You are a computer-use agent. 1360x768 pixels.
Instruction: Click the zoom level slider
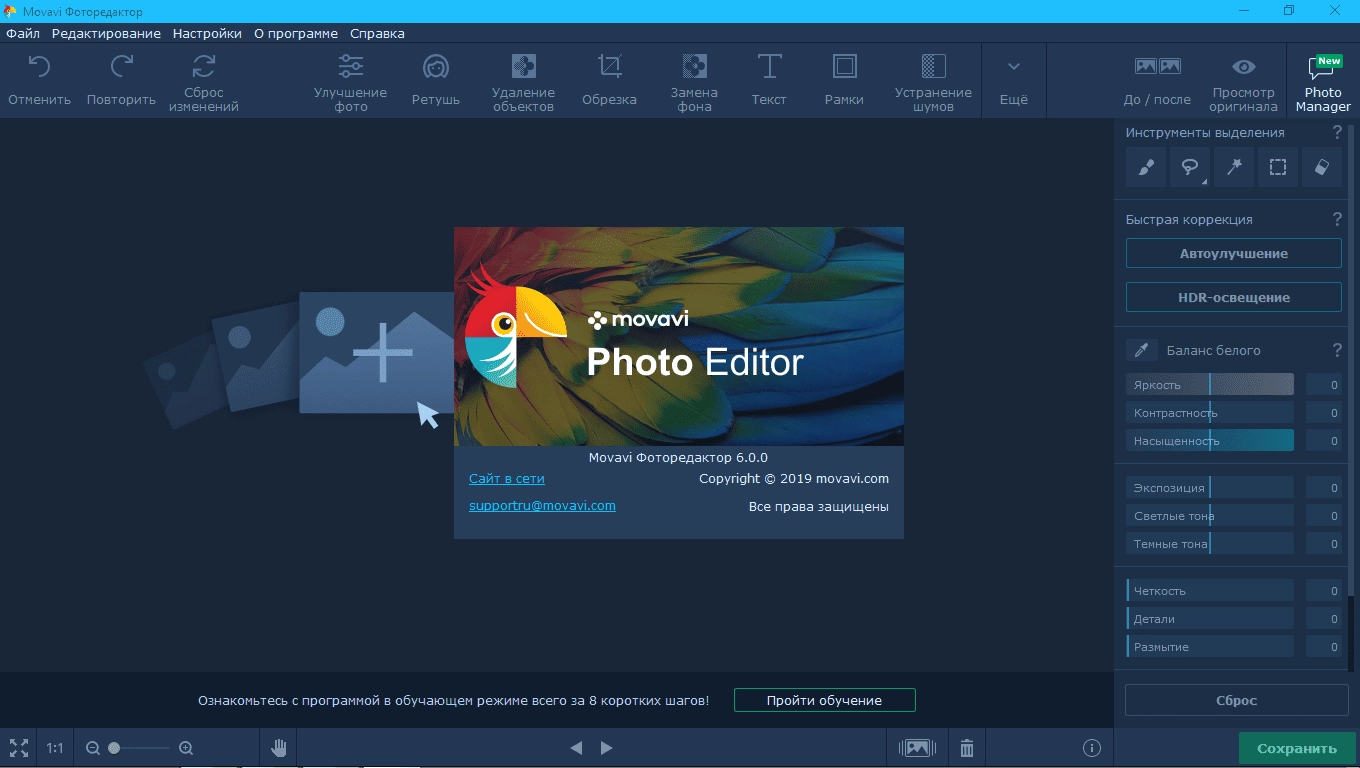click(139, 748)
